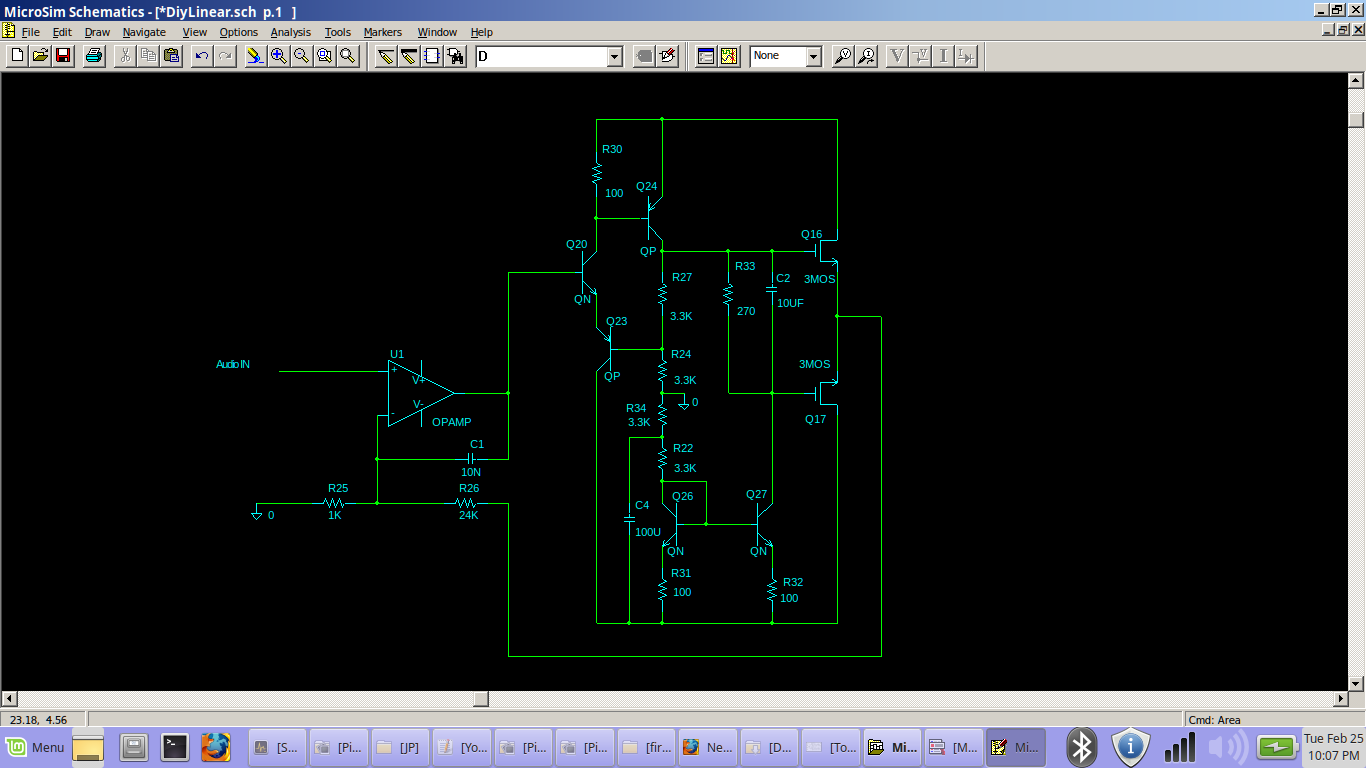Open the Linux Mint Menu button
Image resolution: width=1366 pixels, height=768 pixels.
[35, 747]
